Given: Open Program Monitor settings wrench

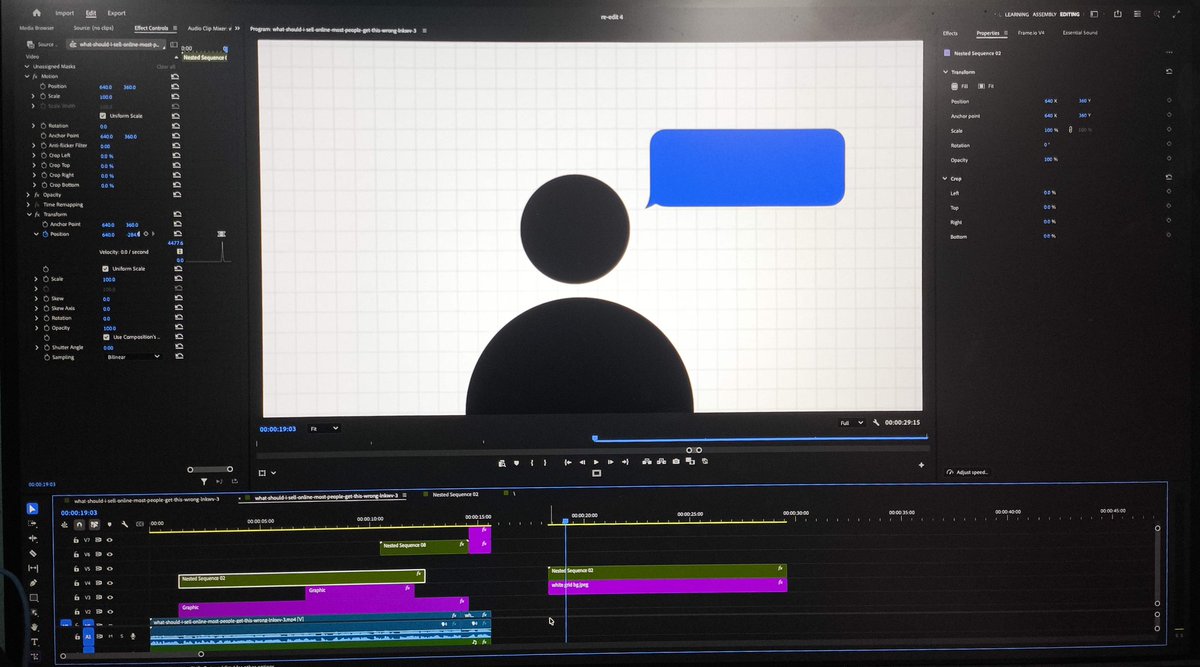Looking at the screenshot, I should [x=876, y=423].
